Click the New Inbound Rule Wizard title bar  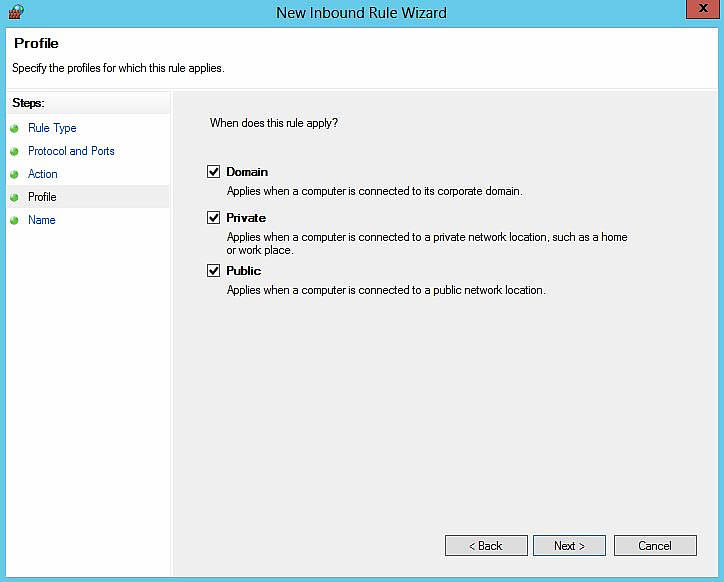pos(361,13)
